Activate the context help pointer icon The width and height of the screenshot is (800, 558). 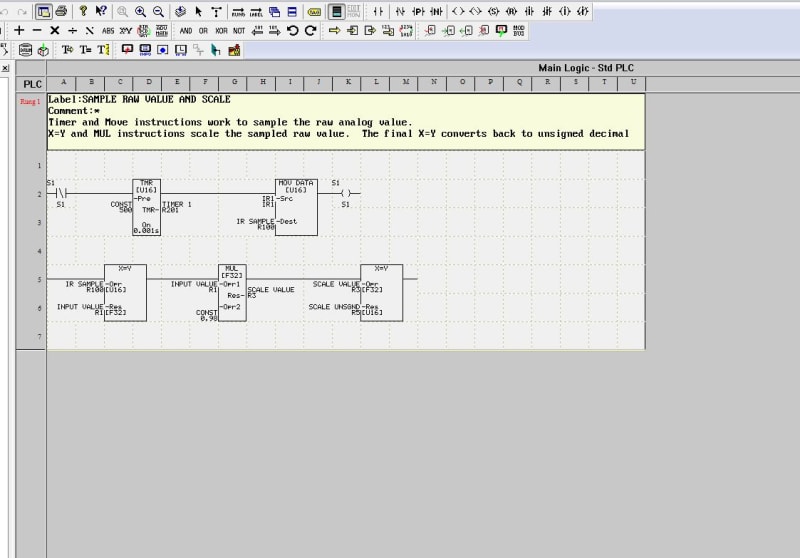(x=101, y=11)
